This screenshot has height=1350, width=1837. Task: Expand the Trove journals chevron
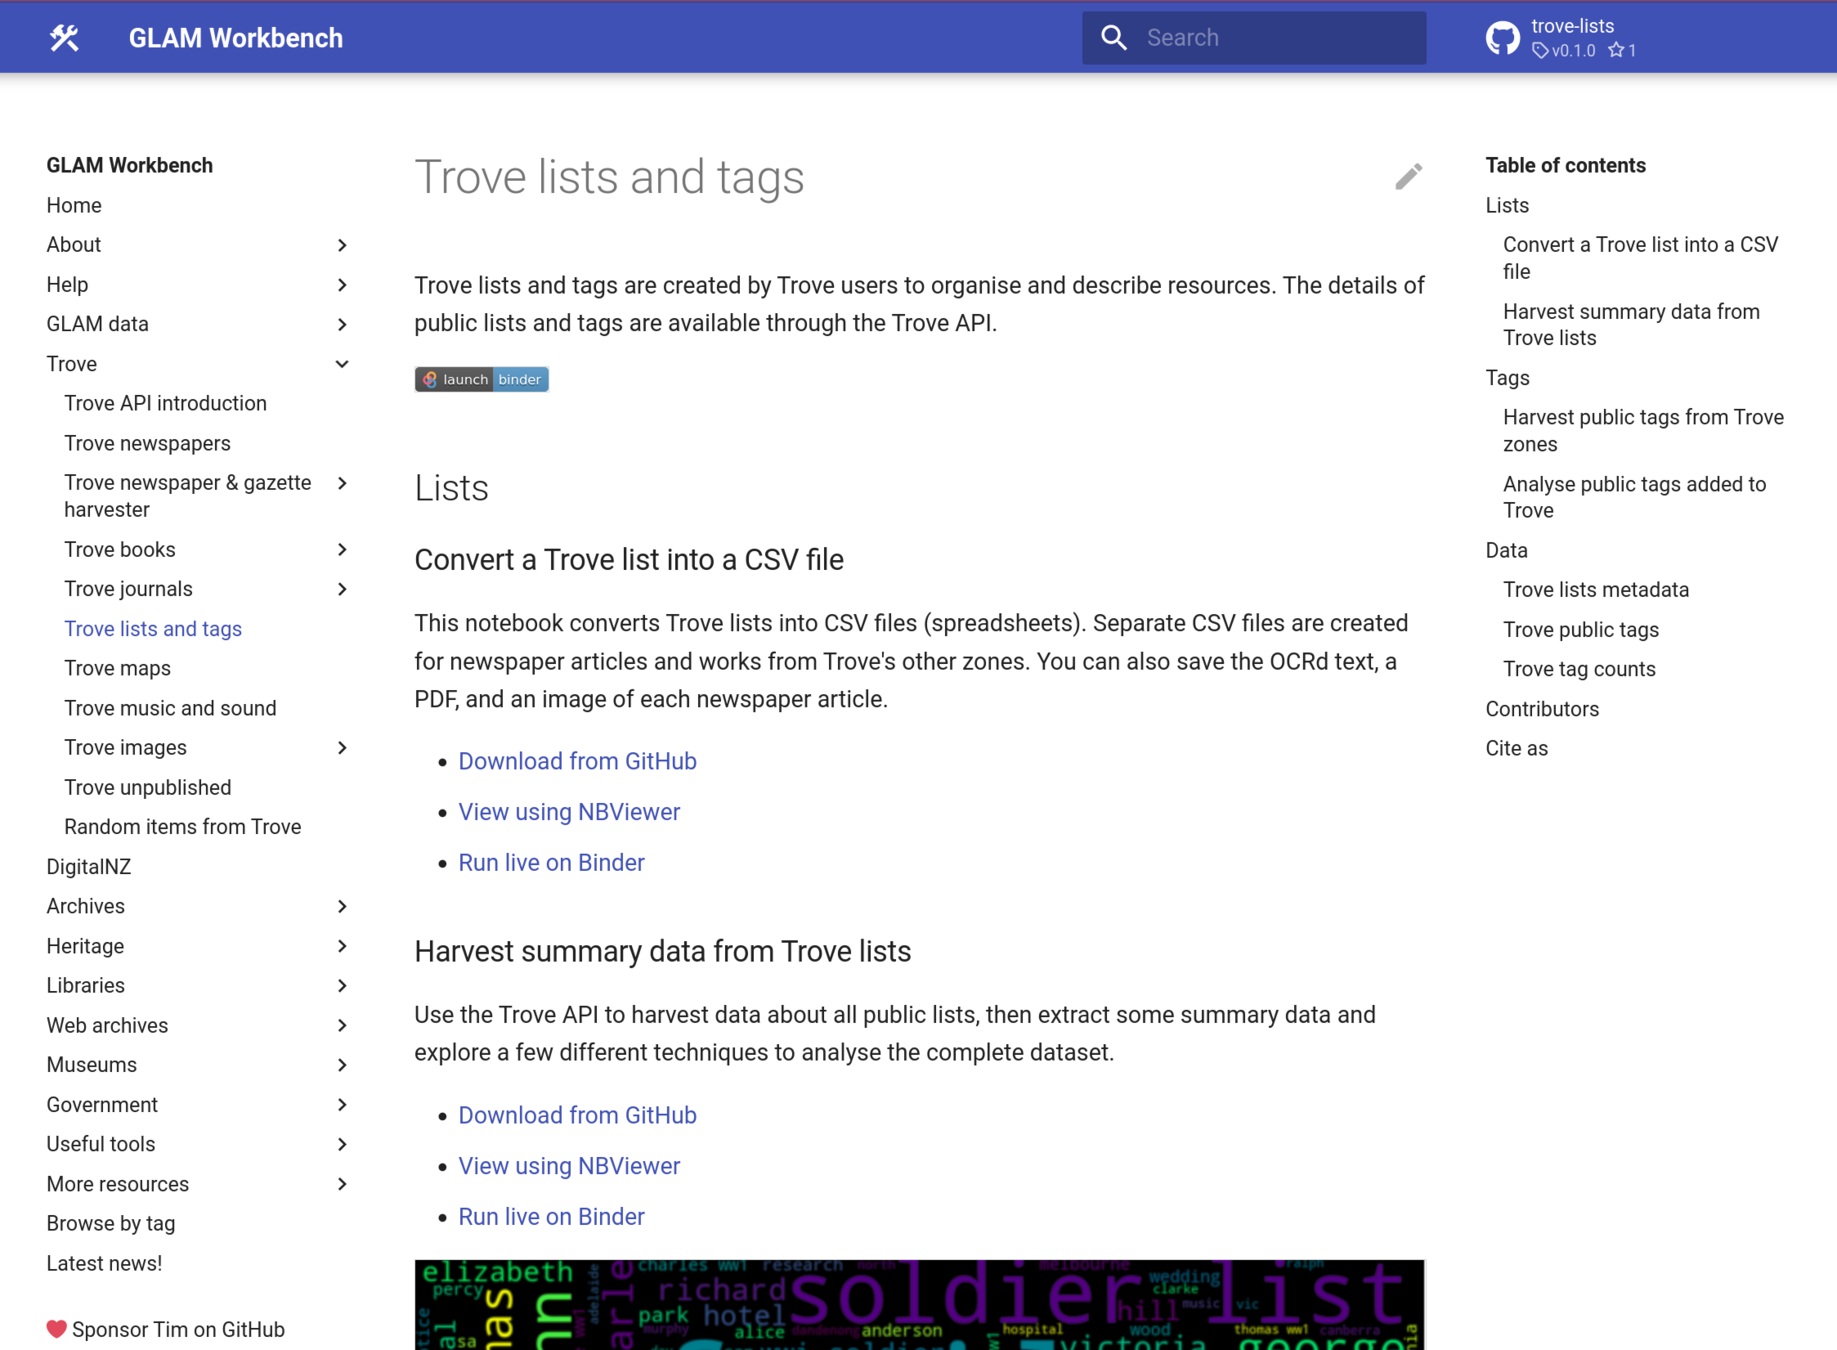pyautogui.click(x=342, y=589)
